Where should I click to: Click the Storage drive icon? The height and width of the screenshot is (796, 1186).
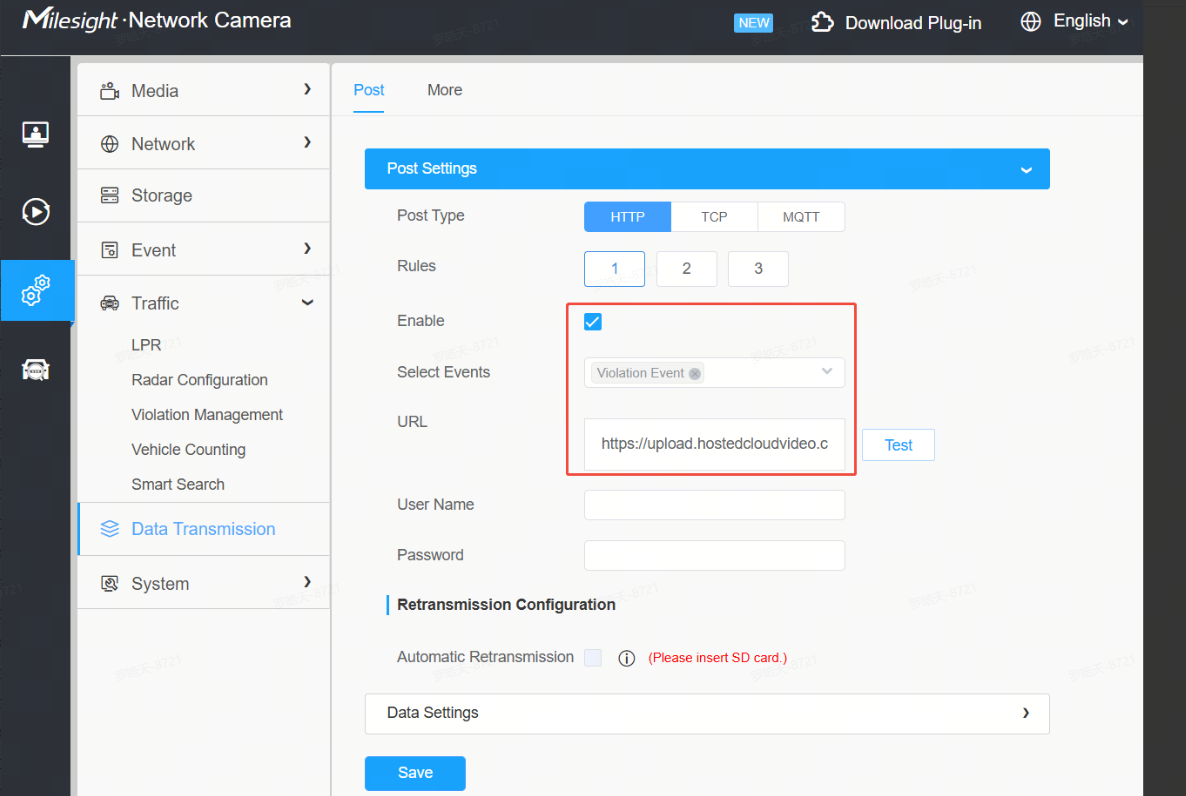pyautogui.click(x=110, y=195)
